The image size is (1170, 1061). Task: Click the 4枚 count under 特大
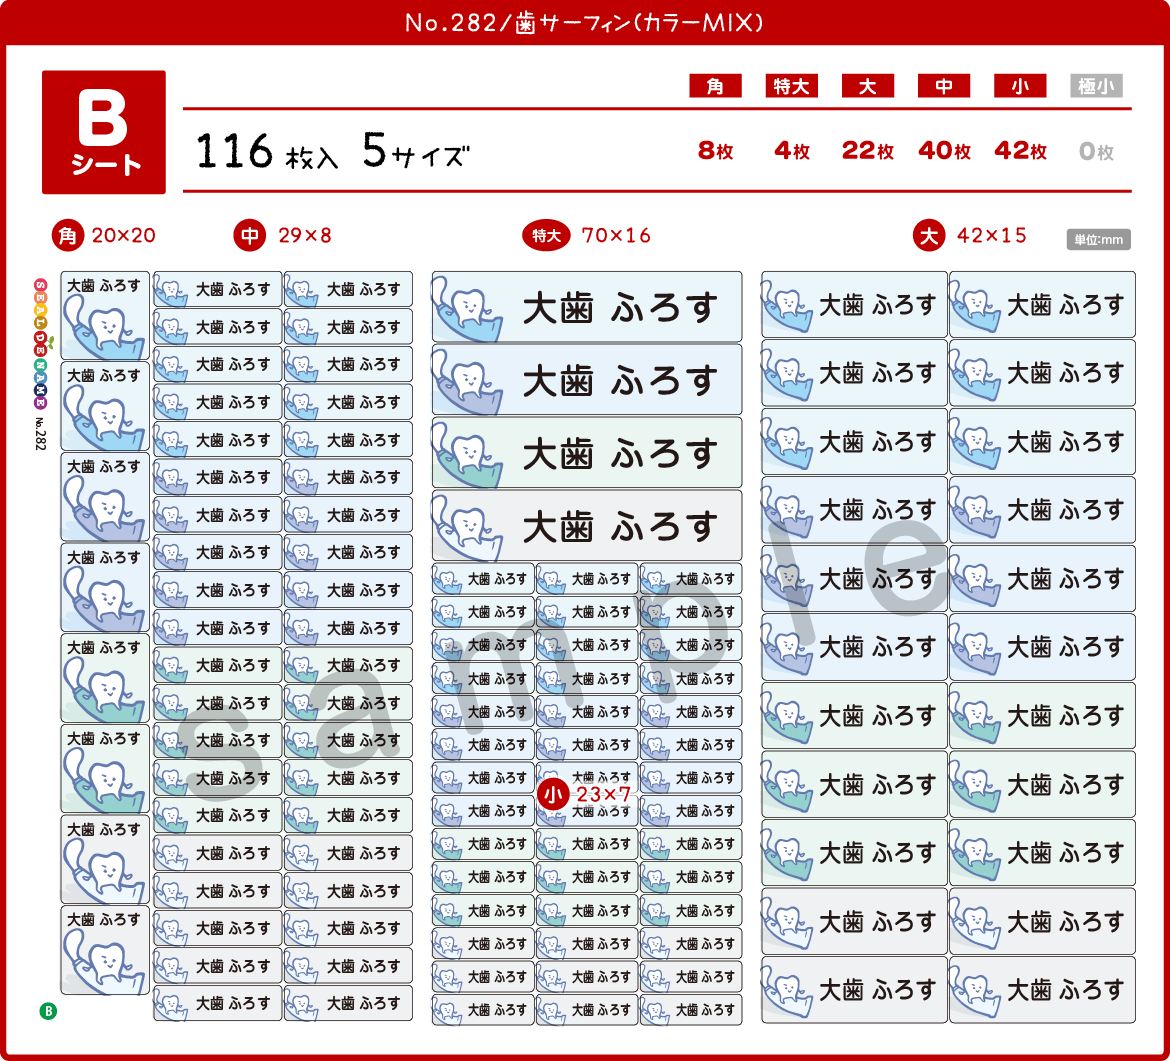coord(792,151)
